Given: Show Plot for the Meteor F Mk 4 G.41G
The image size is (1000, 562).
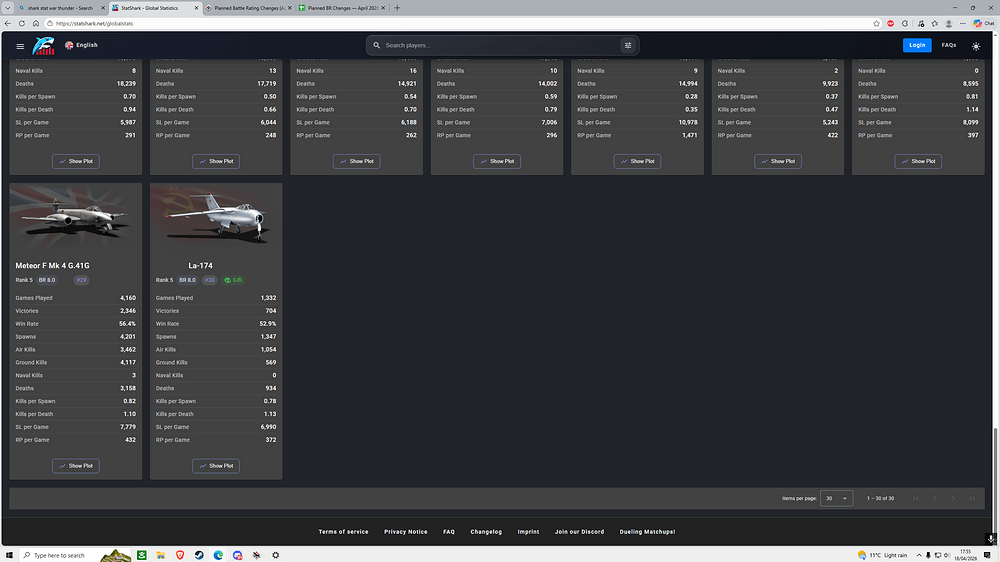Looking at the screenshot, I should click(76, 466).
